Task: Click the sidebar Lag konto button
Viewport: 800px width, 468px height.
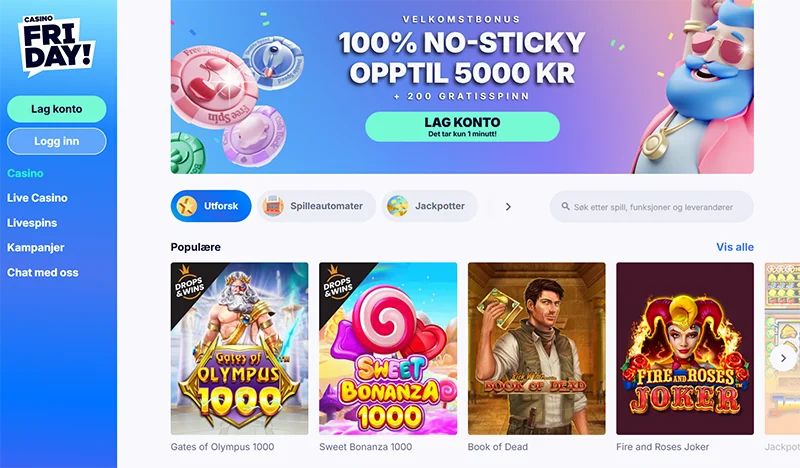Action: (x=57, y=109)
